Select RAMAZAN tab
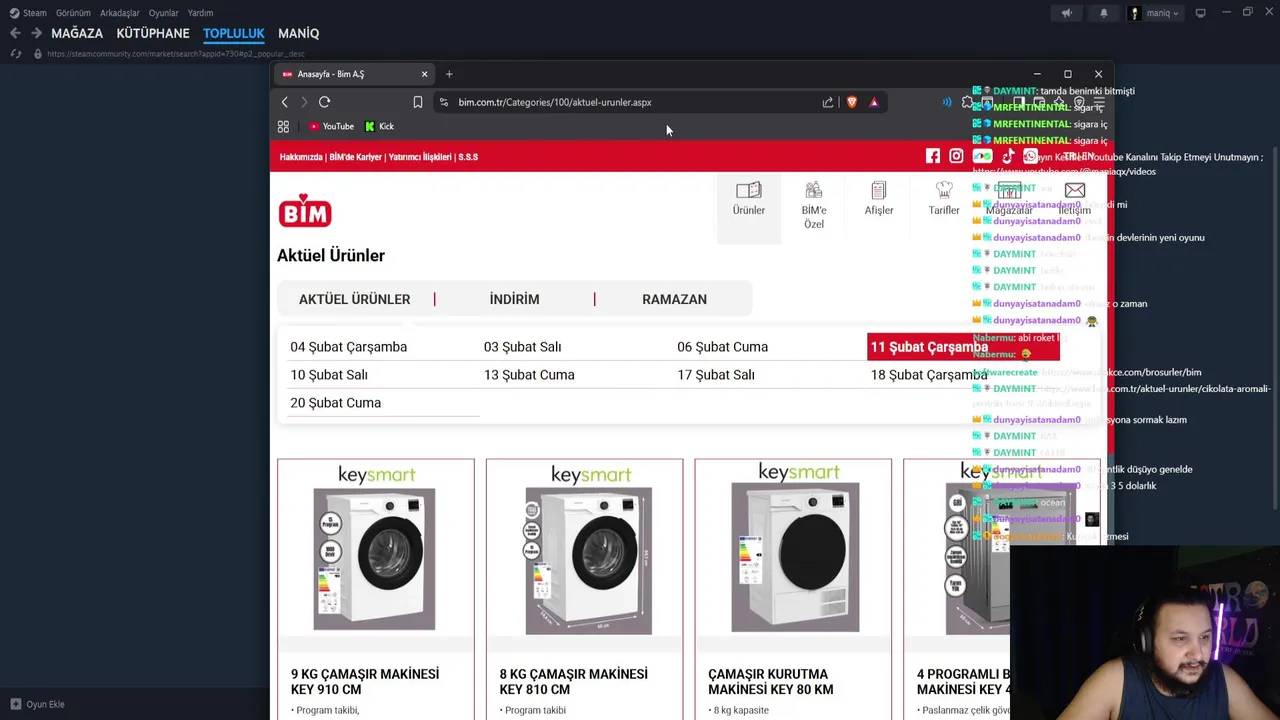Viewport: 1280px width, 720px height. [674, 299]
